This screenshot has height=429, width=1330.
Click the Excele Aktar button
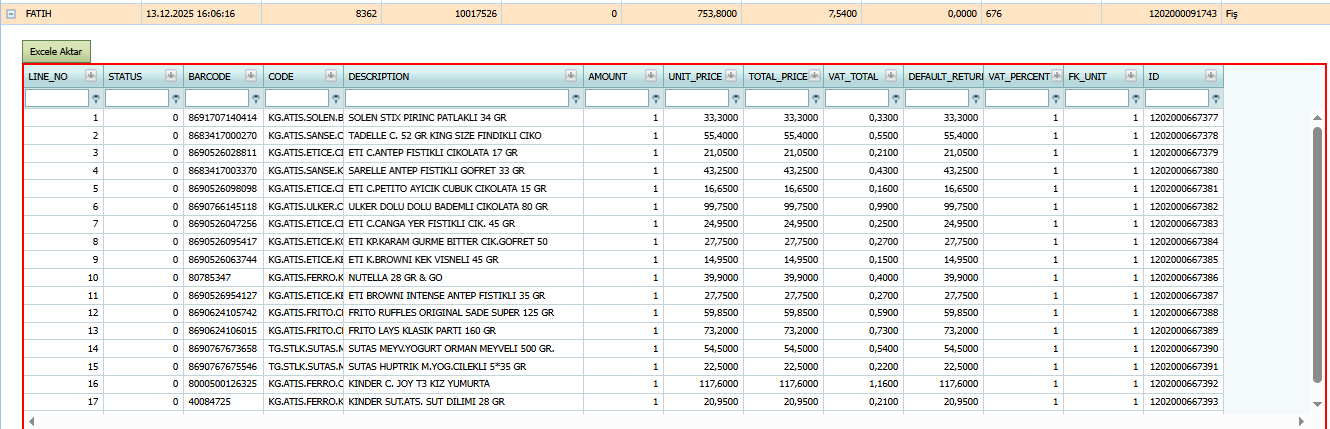[x=57, y=51]
